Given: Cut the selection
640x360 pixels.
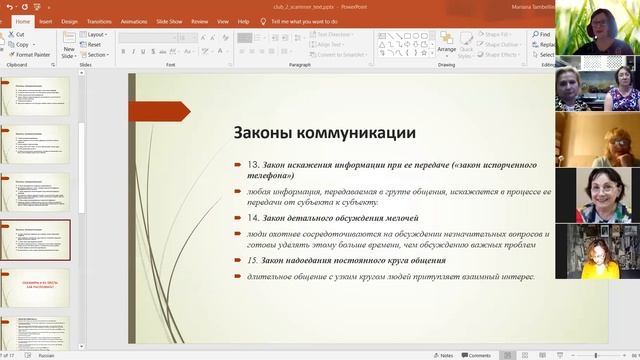Looking at the screenshot, I should (16, 34).
